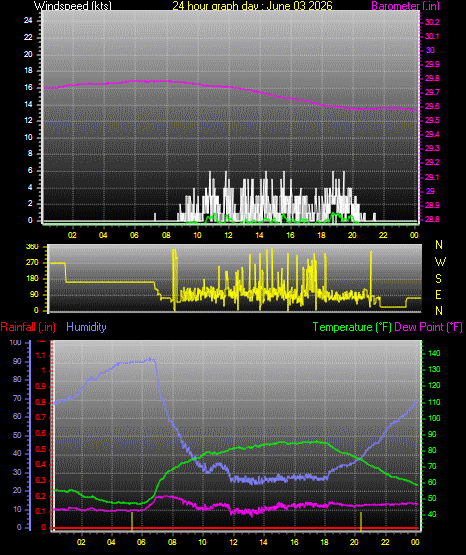466x555 pixels.
Task: Click the "100" humidity scale value
Action: coord(16,342)
